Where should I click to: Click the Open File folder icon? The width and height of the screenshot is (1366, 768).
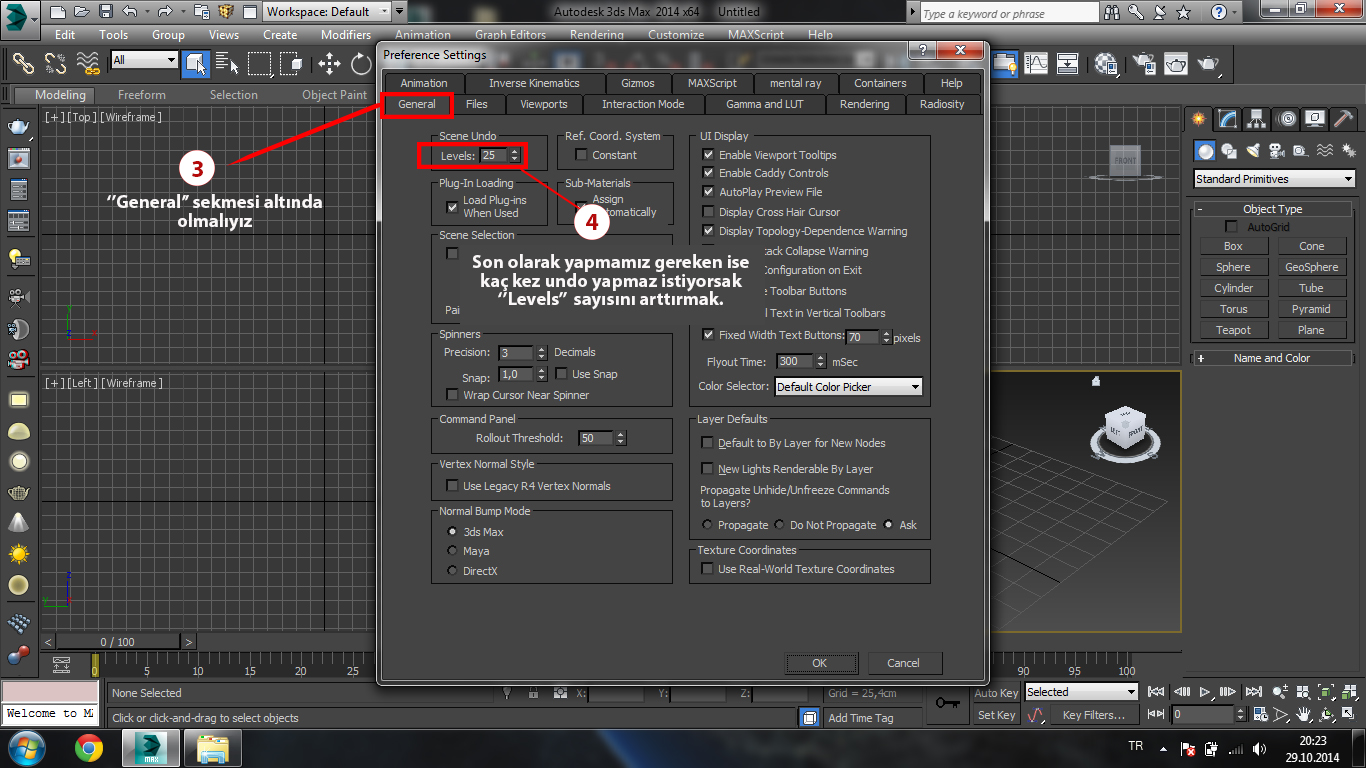click(83, 12)
